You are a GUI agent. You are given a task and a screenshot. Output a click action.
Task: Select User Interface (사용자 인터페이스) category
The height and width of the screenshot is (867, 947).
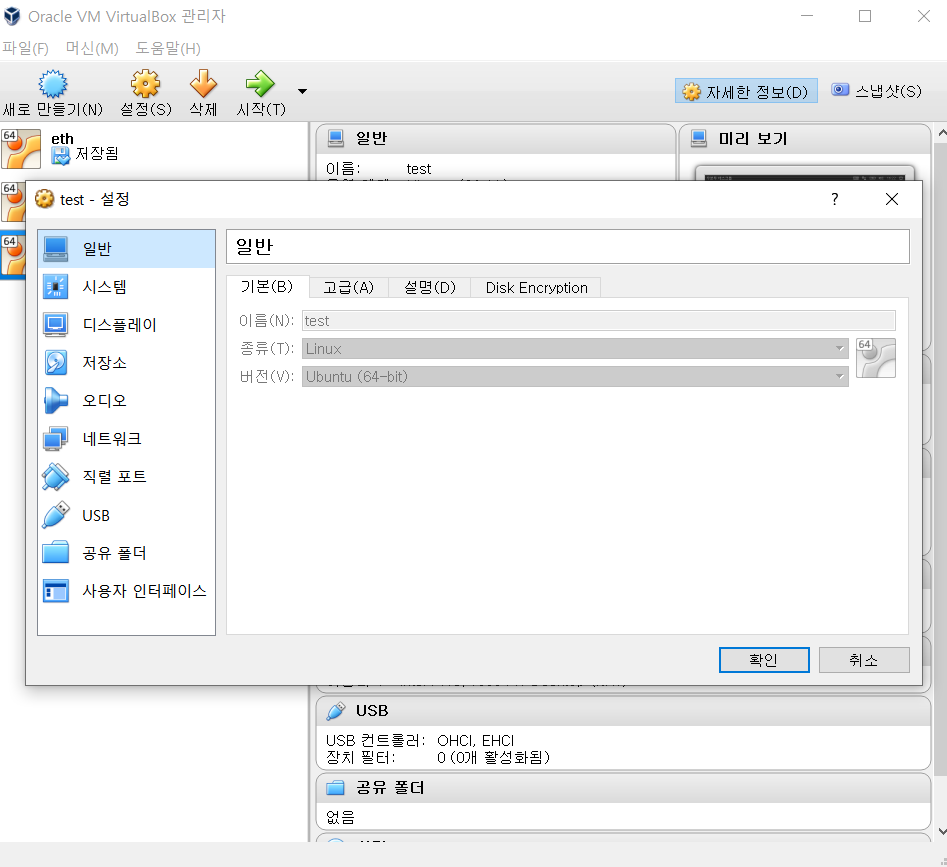126,590
